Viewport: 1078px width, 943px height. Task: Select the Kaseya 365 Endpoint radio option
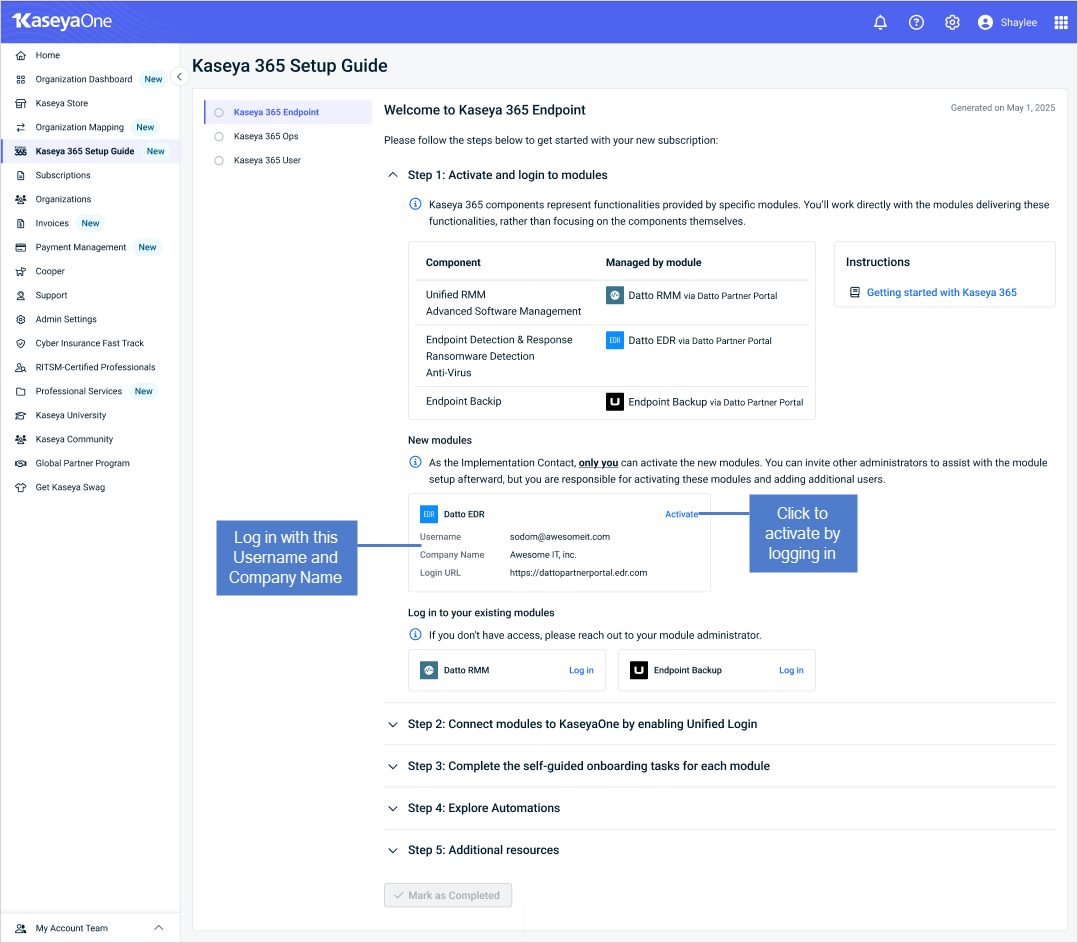[x=219, y=113]
